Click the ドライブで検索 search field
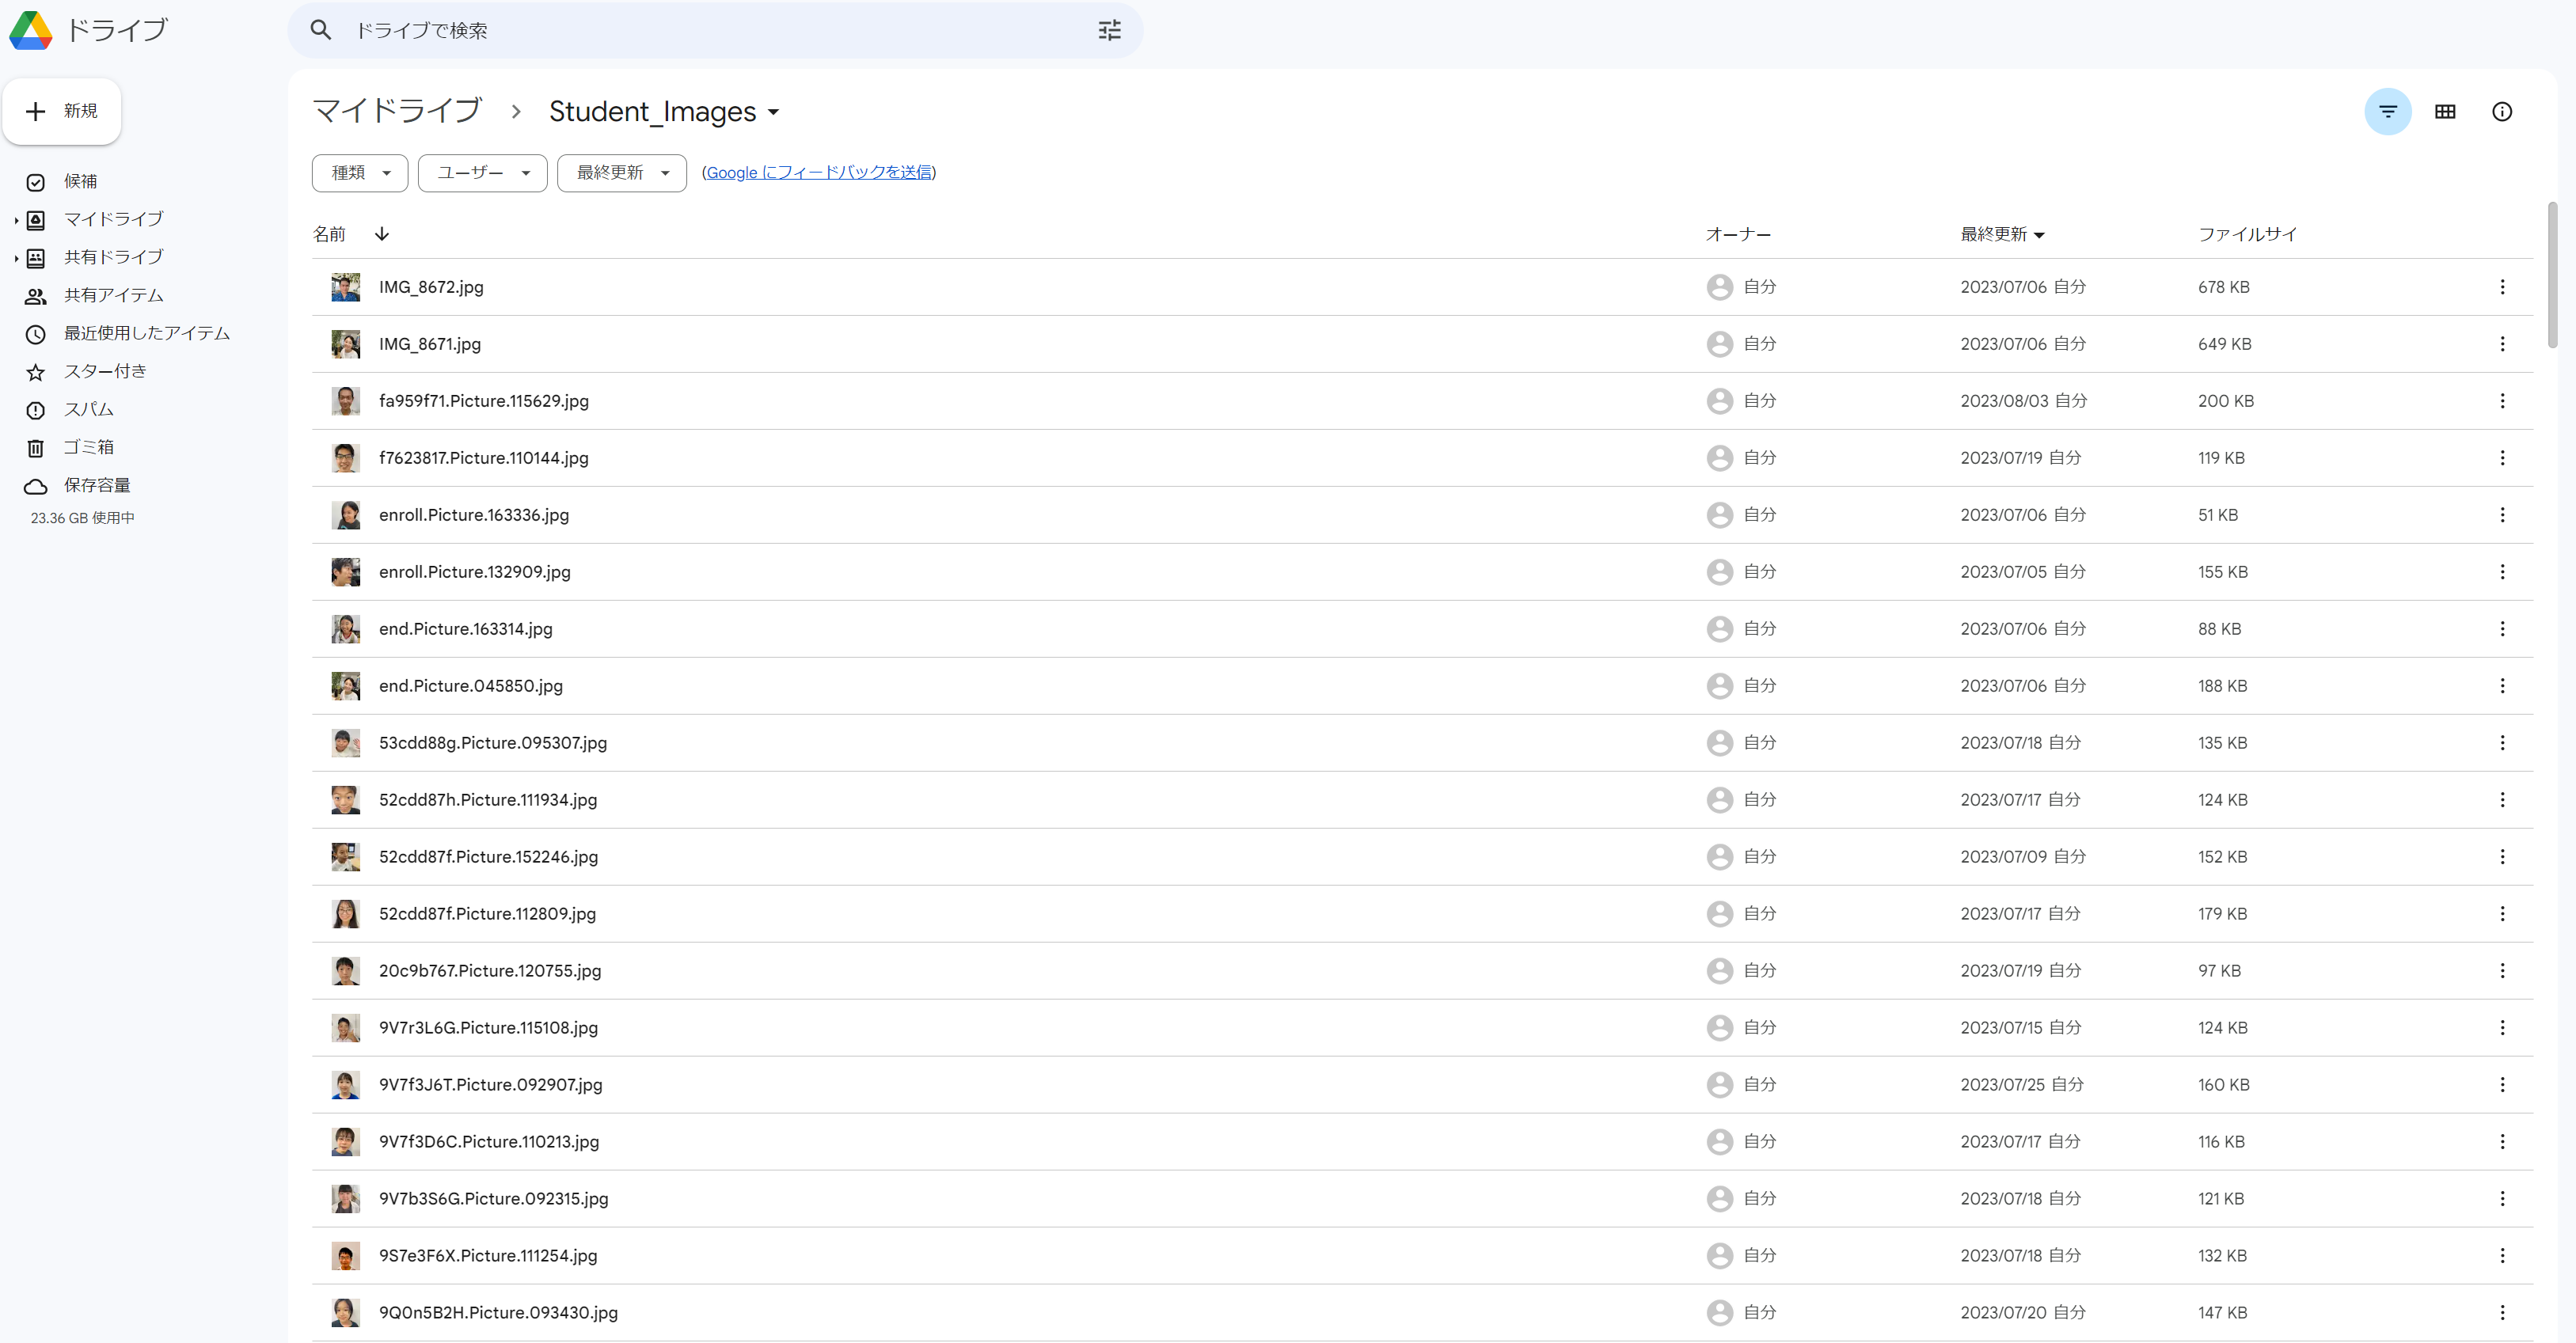 click(700, 30)
